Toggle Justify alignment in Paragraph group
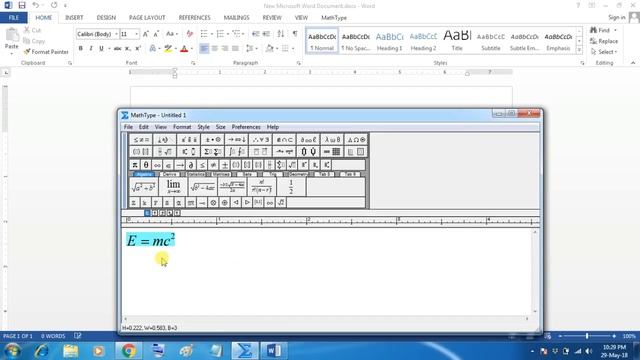This screenshot has height=360, width=640. 235,49
